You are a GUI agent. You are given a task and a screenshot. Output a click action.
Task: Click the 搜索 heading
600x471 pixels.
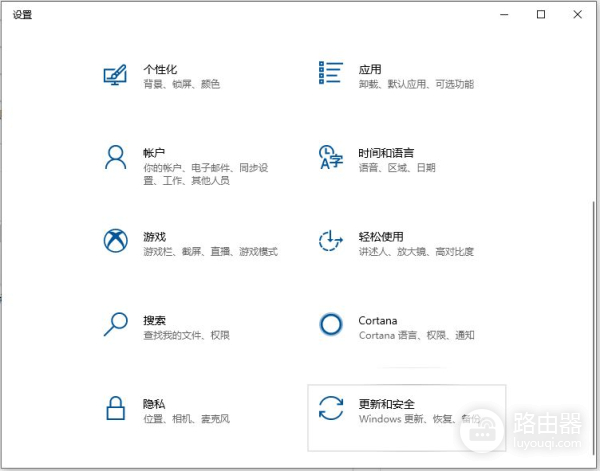pos(154,320)
